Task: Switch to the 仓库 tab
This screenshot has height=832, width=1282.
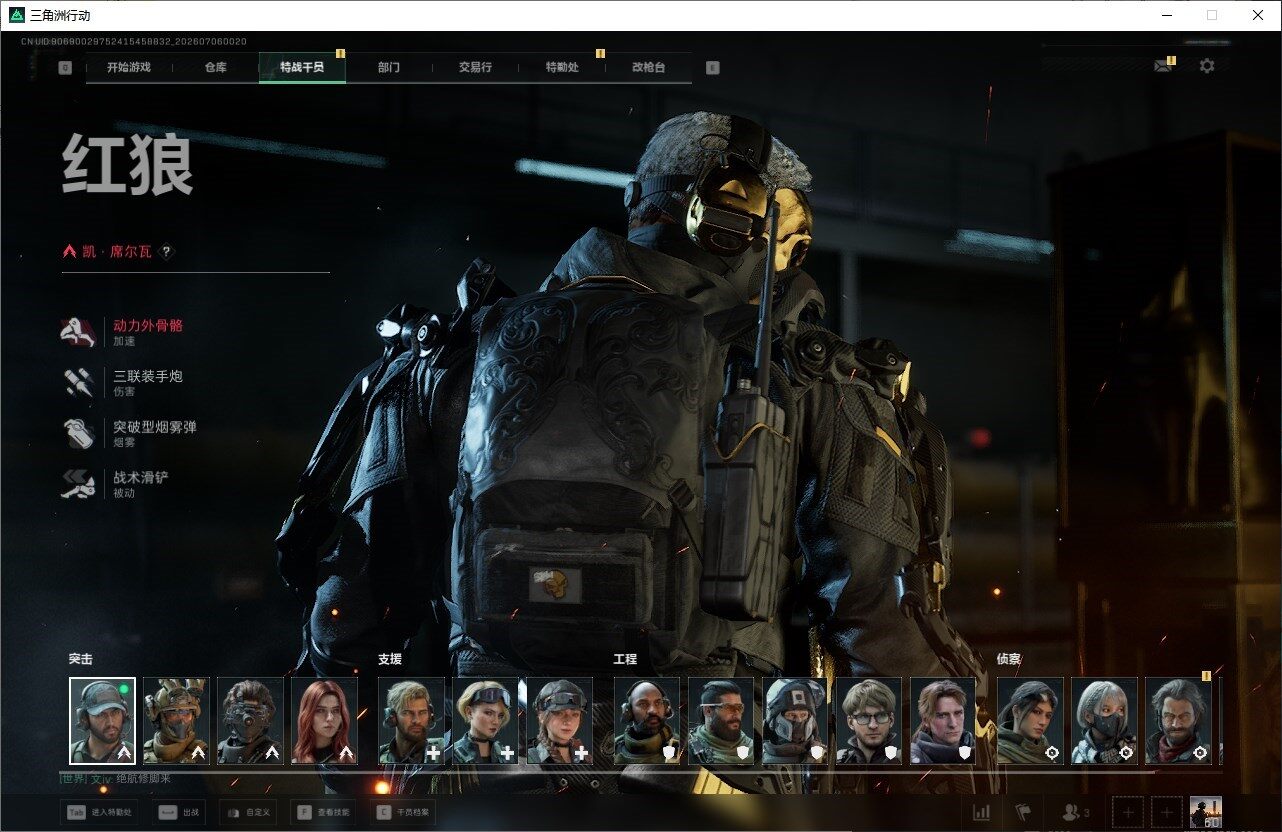Action: (x=216, y=67)
